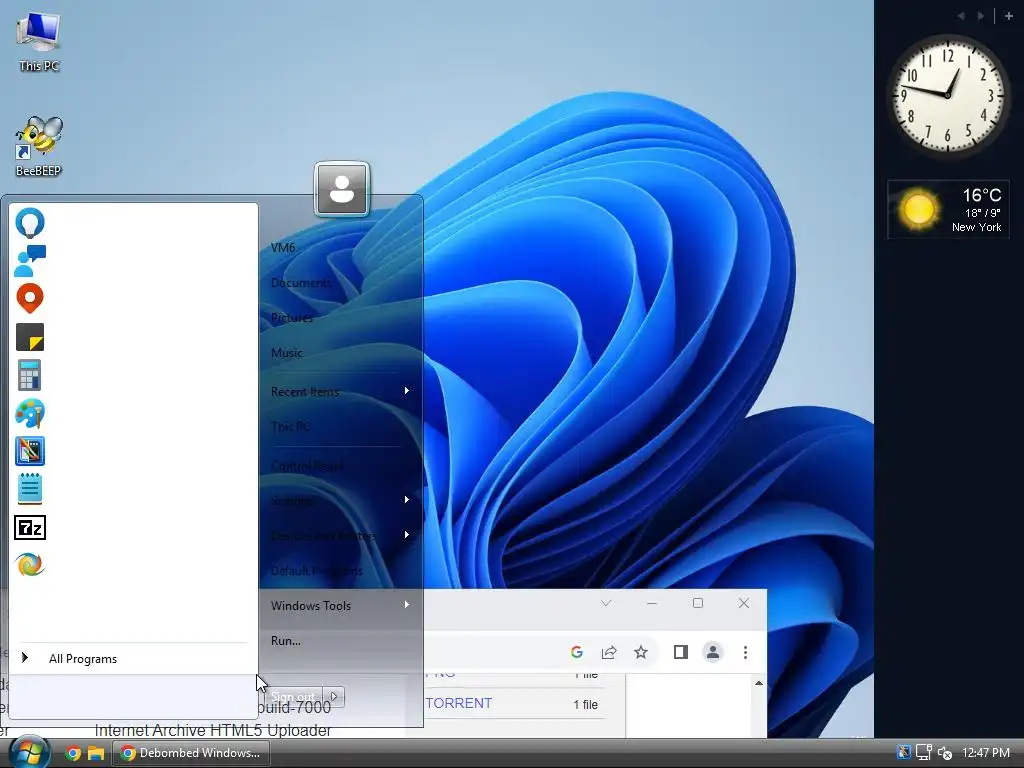Image resolution: width=1024 pixels, height=768 pixels.
Task: Toggle Chrome side panel icon
Action: tap(680, 652)
